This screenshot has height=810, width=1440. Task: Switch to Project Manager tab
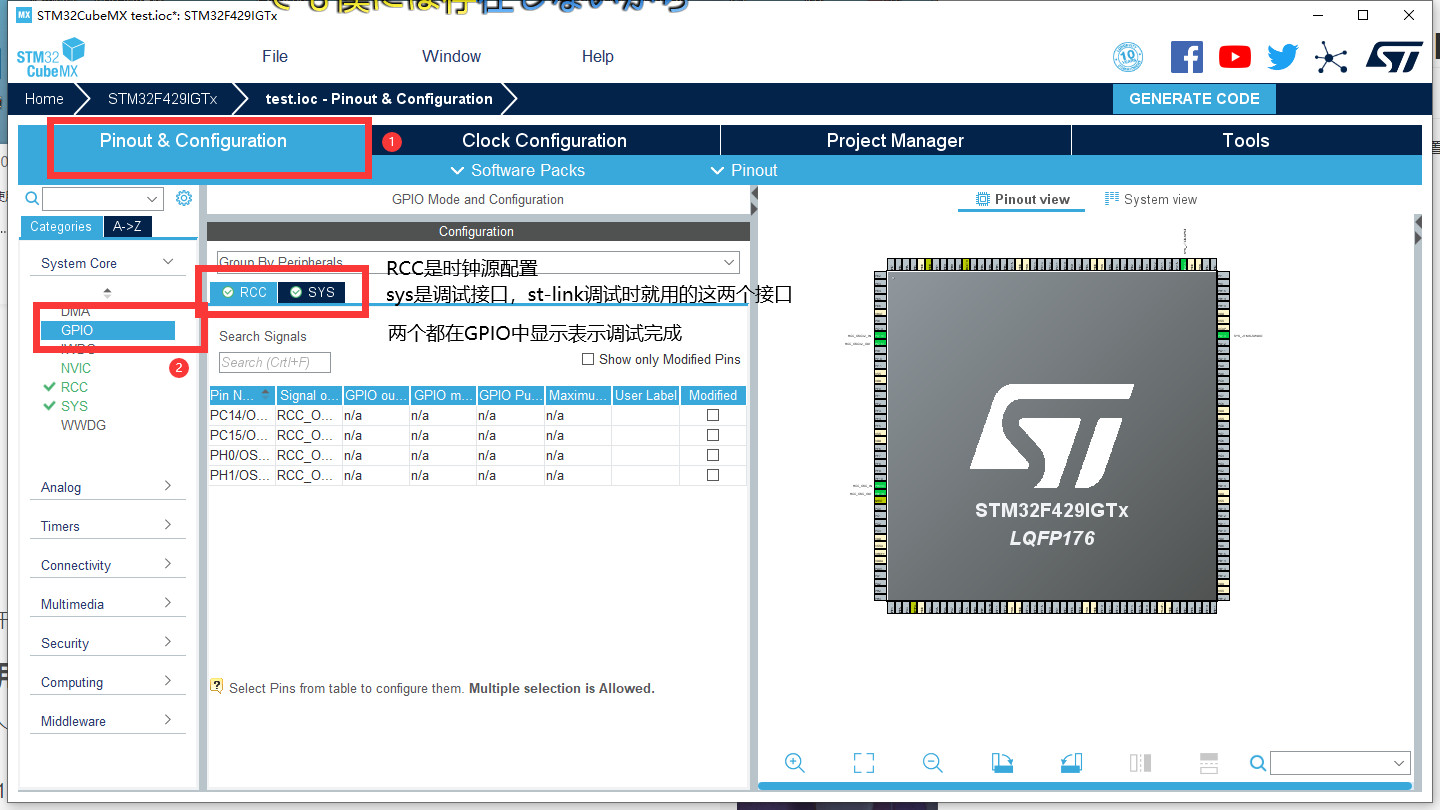coord(895,140)
